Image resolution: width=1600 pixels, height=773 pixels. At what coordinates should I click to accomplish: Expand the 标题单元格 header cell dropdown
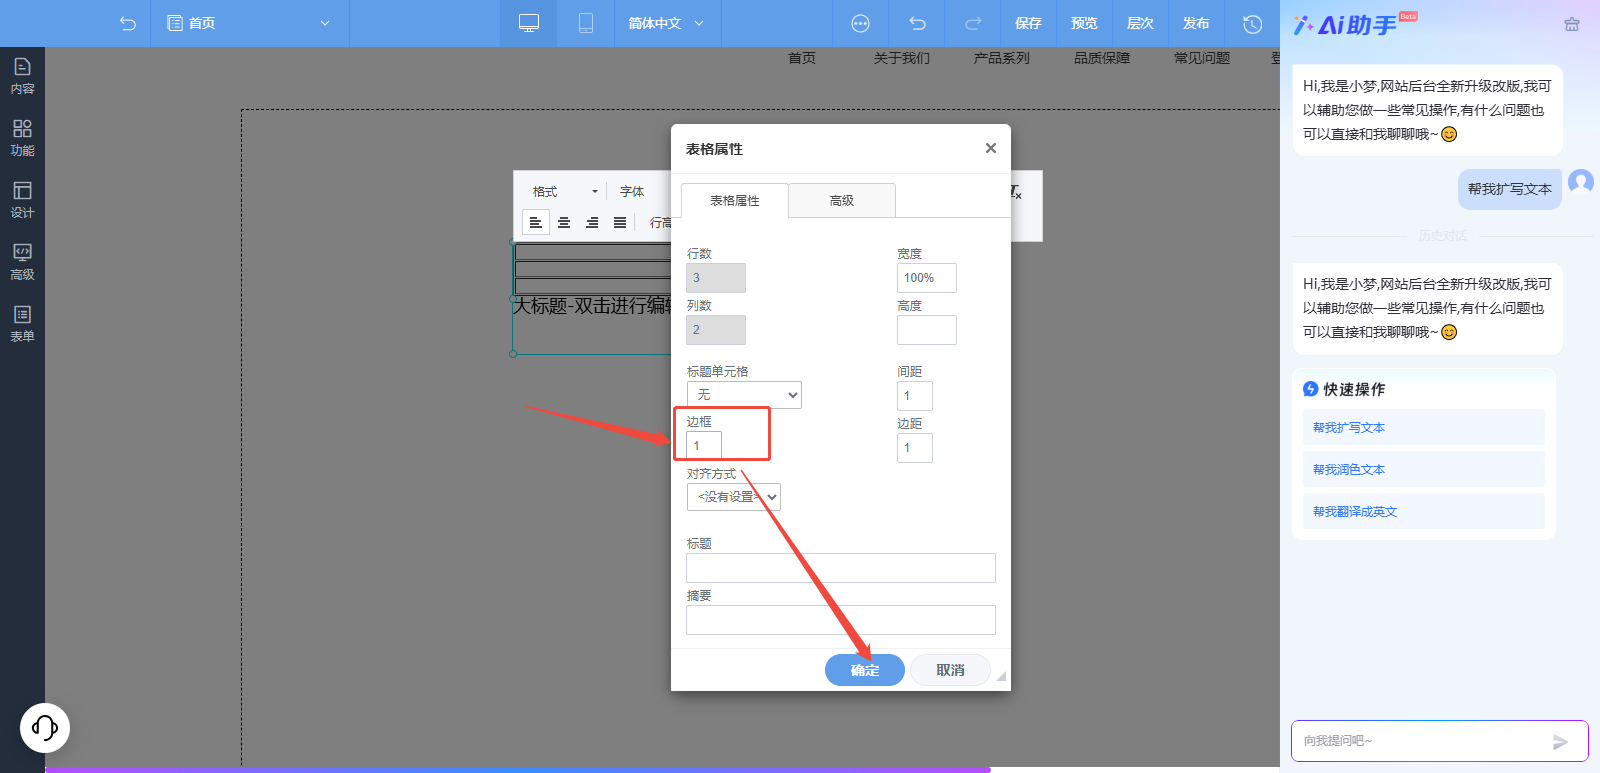pyautogui.click(x=744, y=395)
